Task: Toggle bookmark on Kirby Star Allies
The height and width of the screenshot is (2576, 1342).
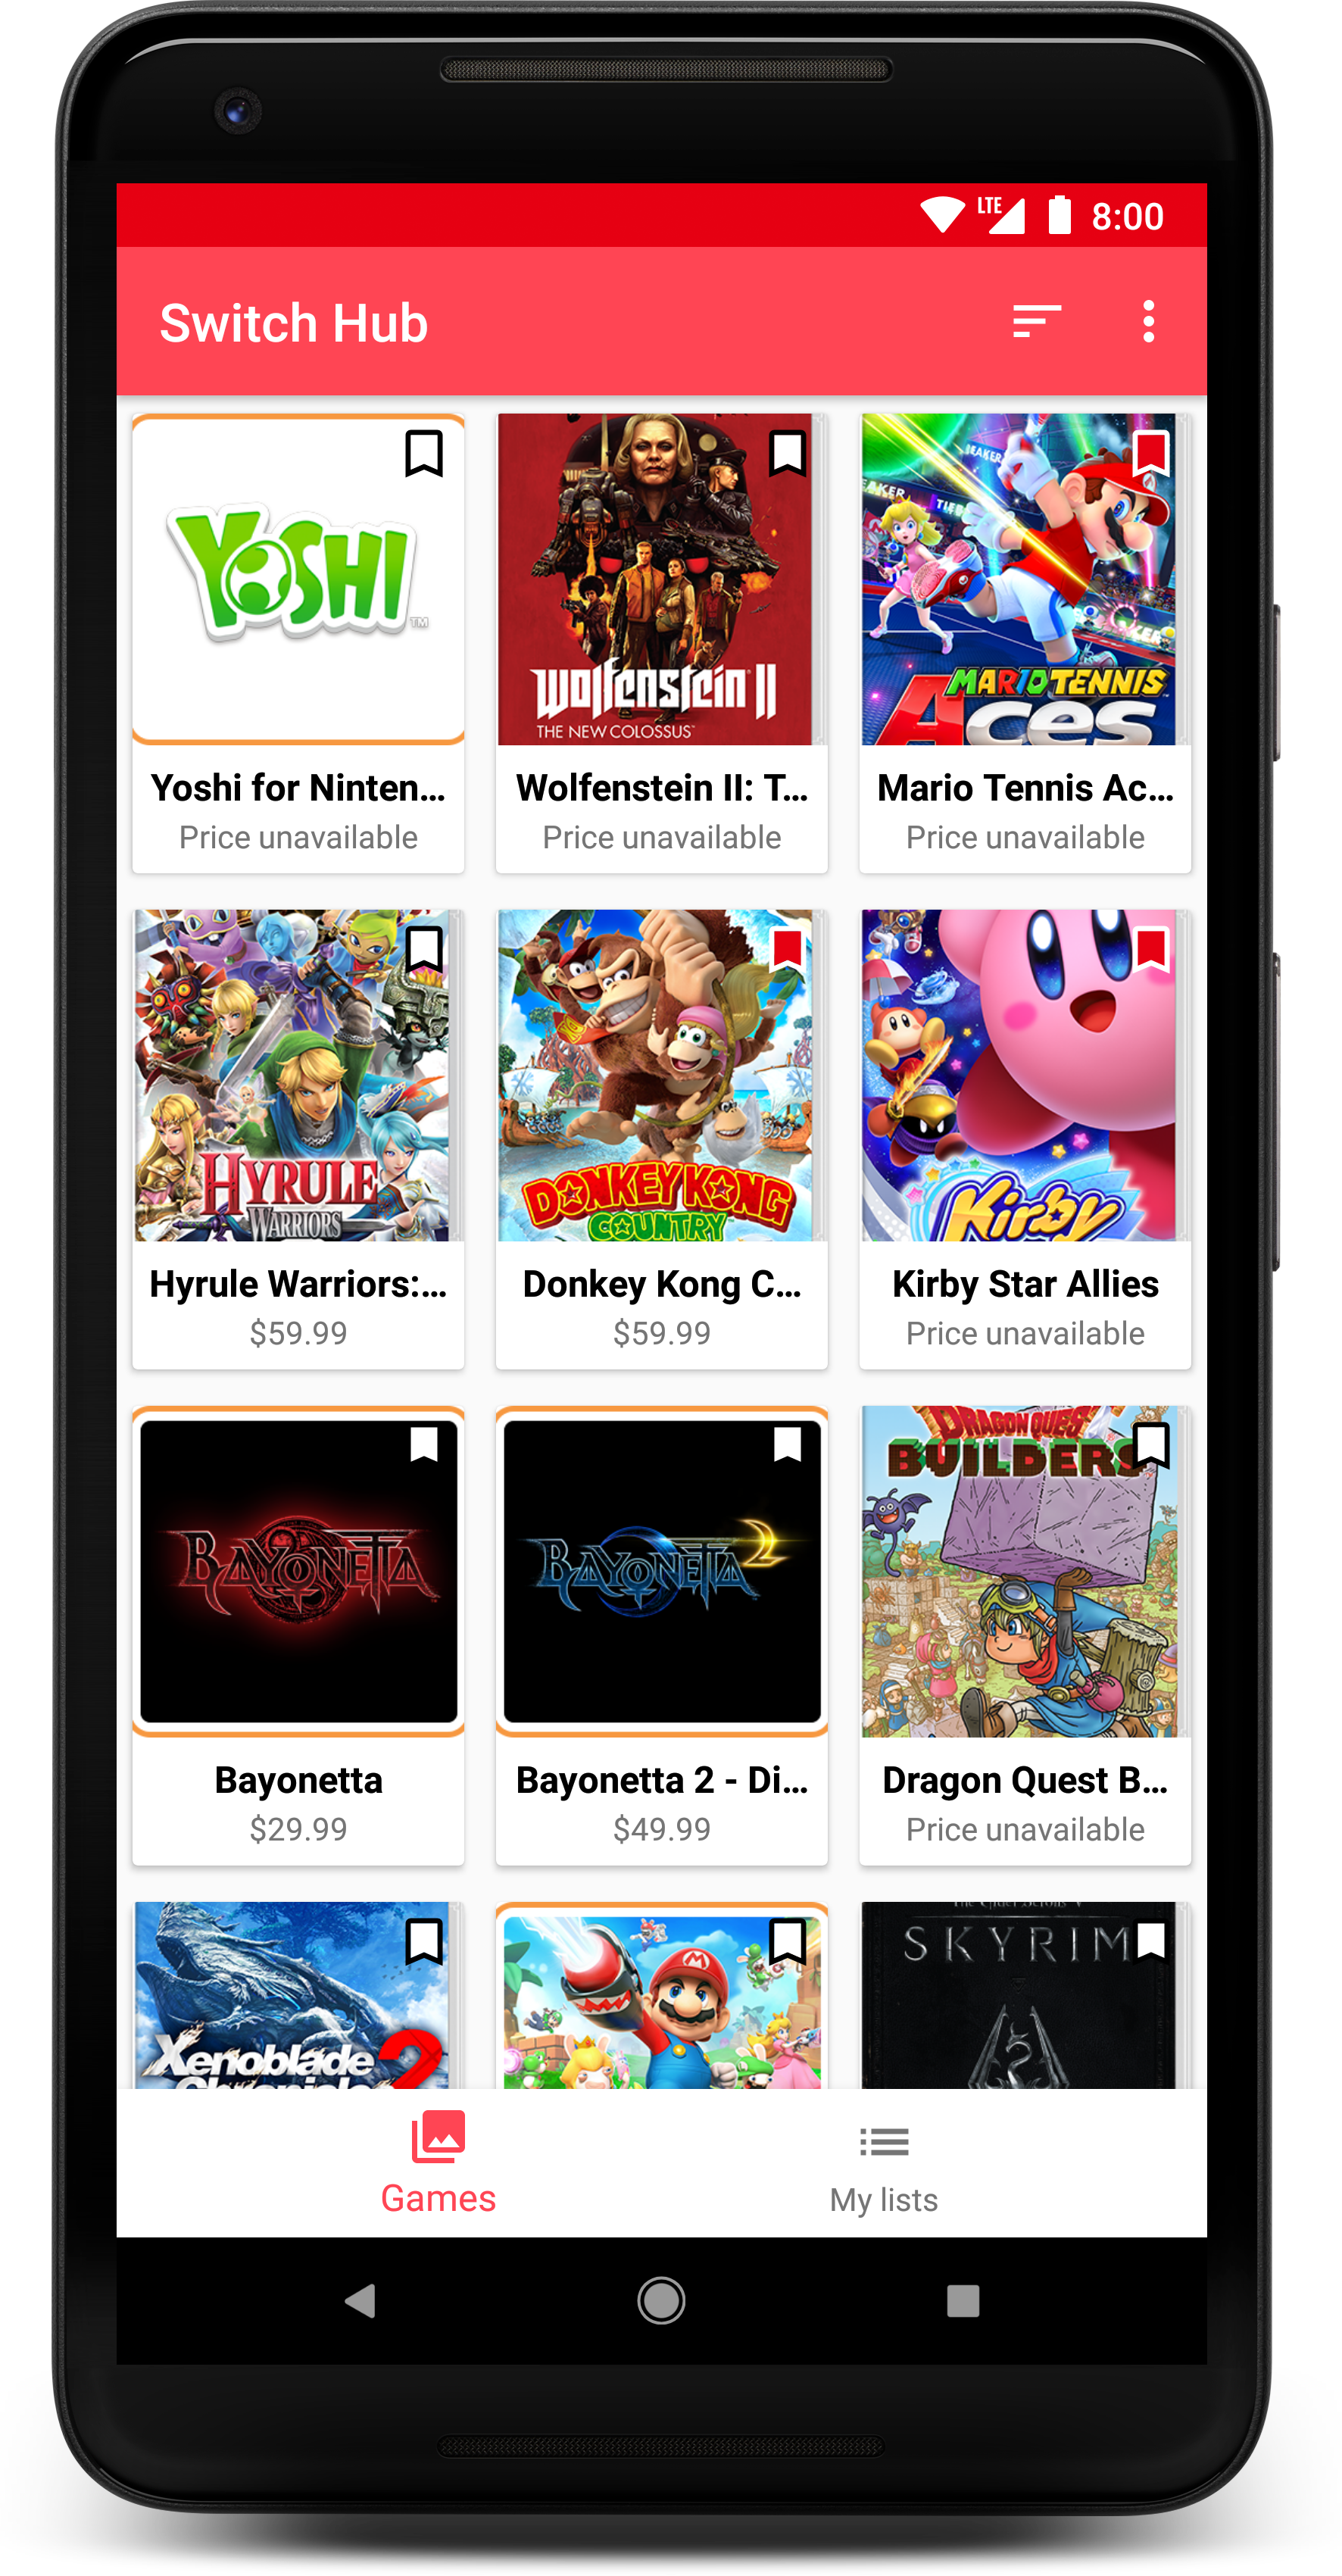Action: pyautogui.click(x=1151, y=950)
